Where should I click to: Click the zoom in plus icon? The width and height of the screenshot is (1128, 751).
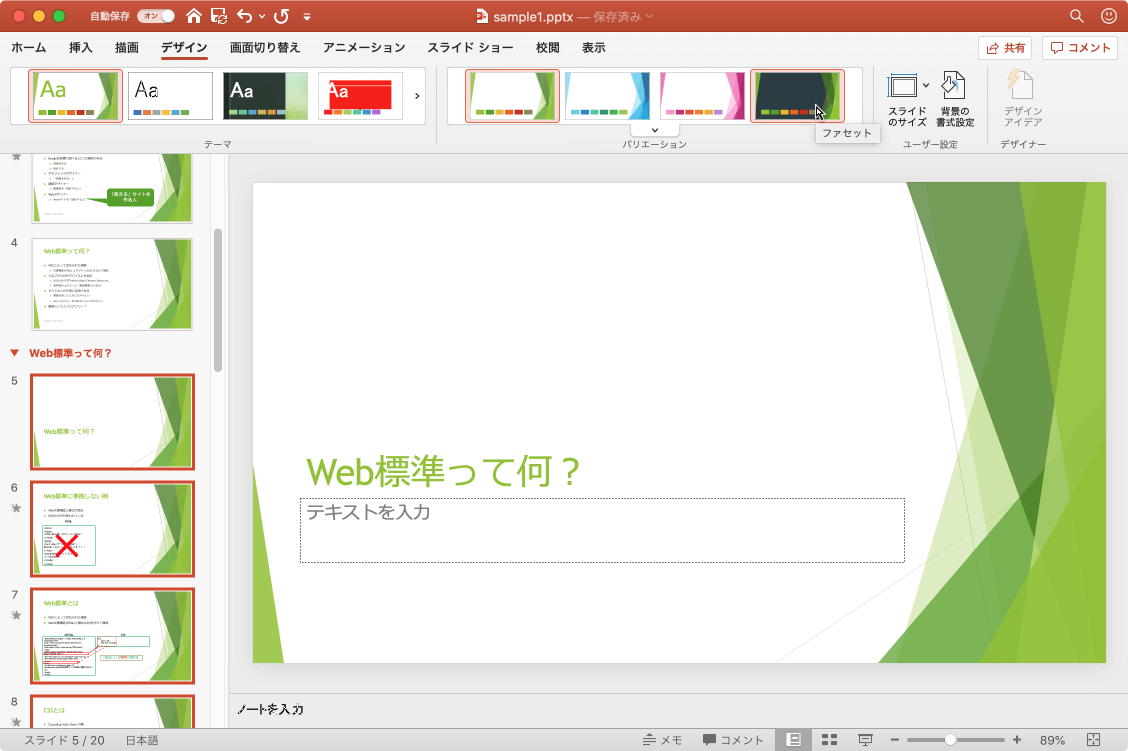pyautogui.click(x=1016, y=739)
